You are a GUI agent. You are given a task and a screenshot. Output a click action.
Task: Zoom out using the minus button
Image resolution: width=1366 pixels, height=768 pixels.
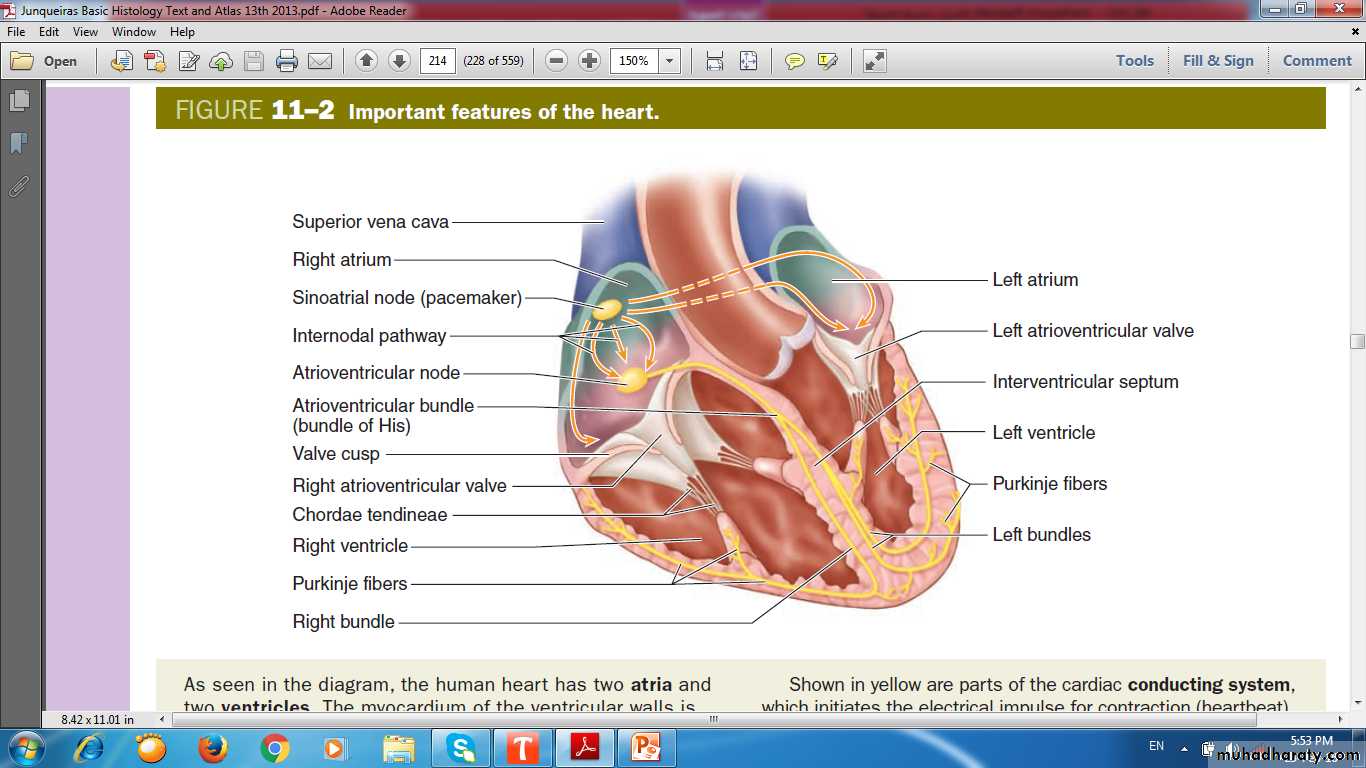tap(557, 61)
